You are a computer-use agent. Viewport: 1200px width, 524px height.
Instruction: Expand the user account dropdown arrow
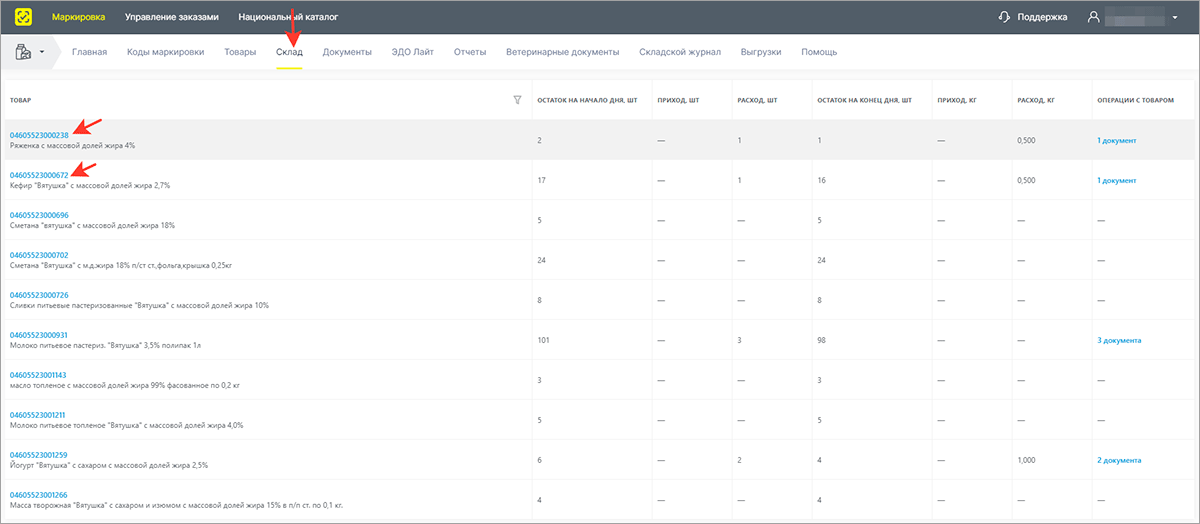[1174, 18]
